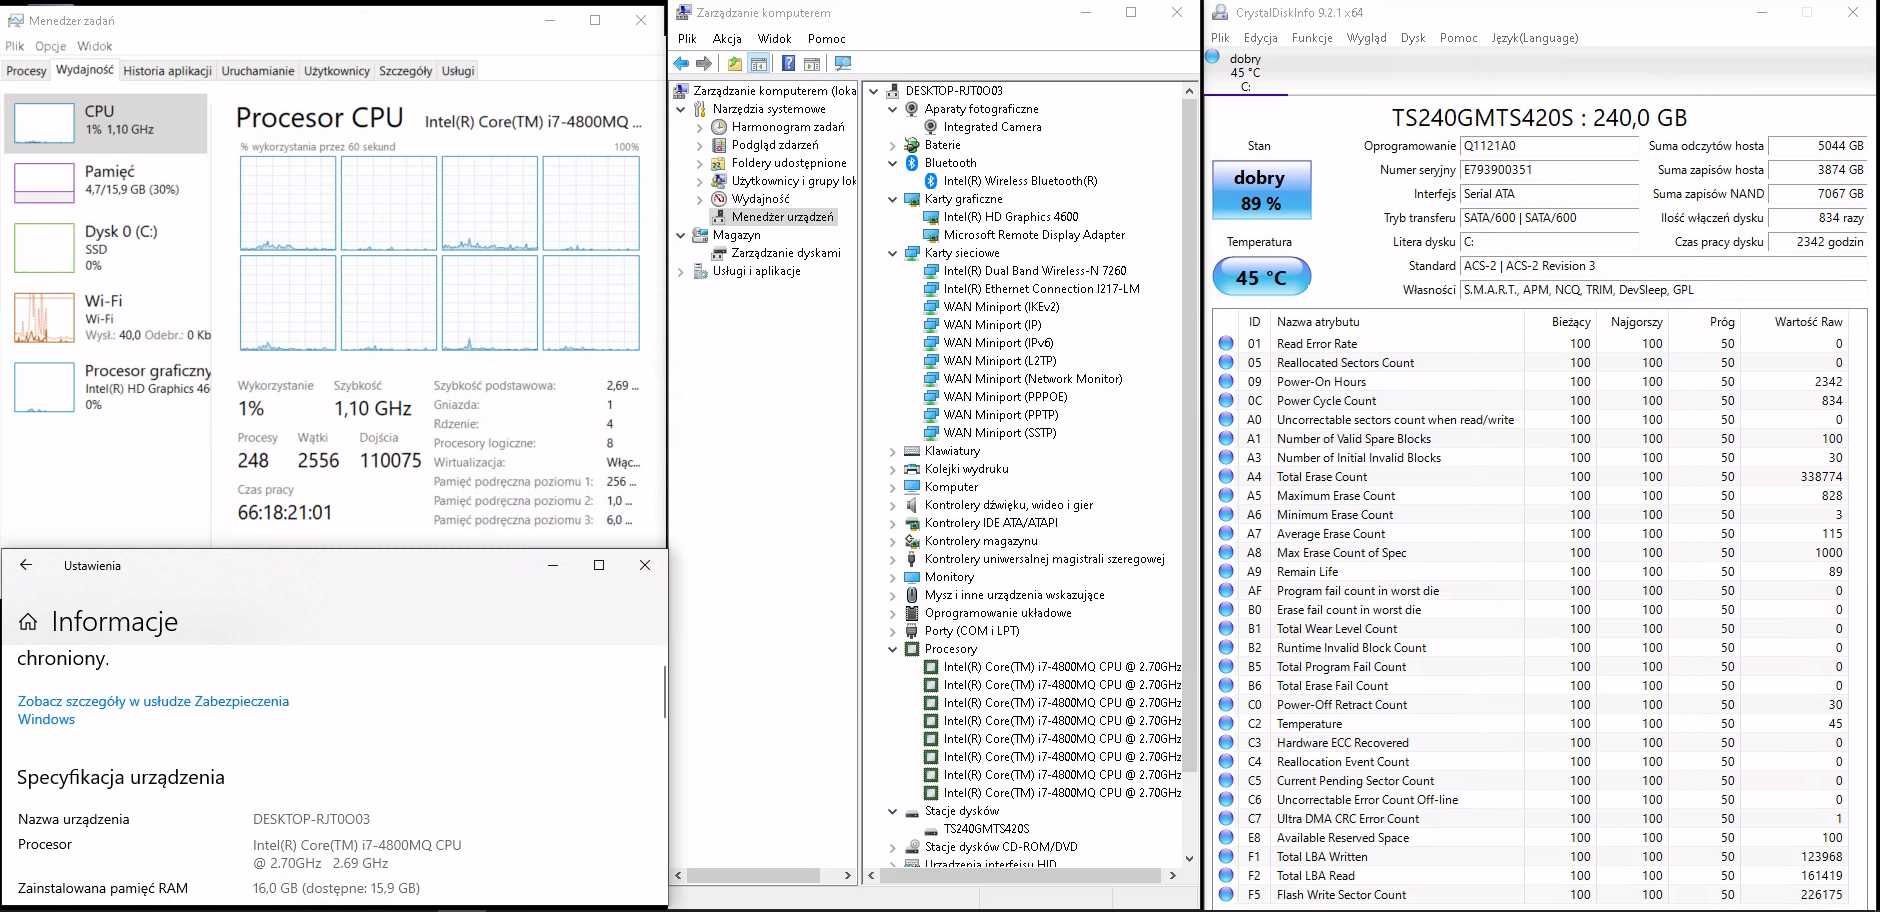Click the Forward arrow in Computer Management toolbar

coord(704,64)
